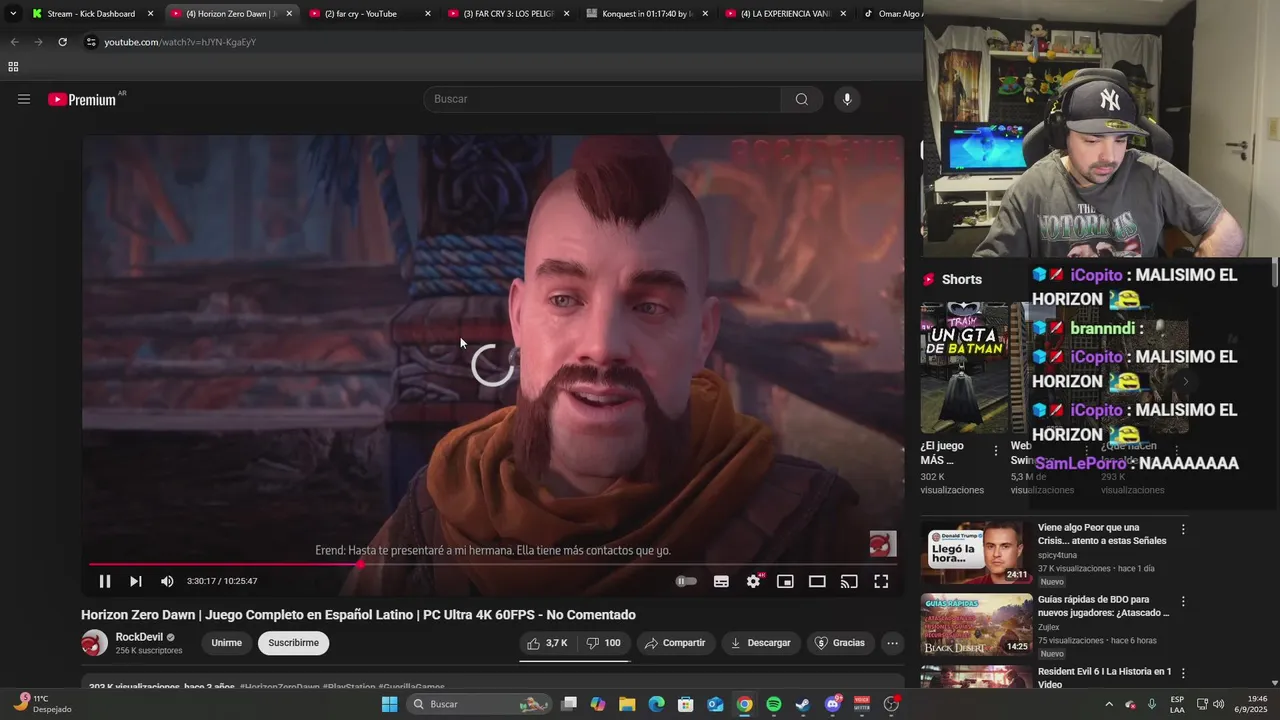Click the Erend profile thumbnail in video corner
This screenshot has height=720, width=1280.
click(883, 544)
